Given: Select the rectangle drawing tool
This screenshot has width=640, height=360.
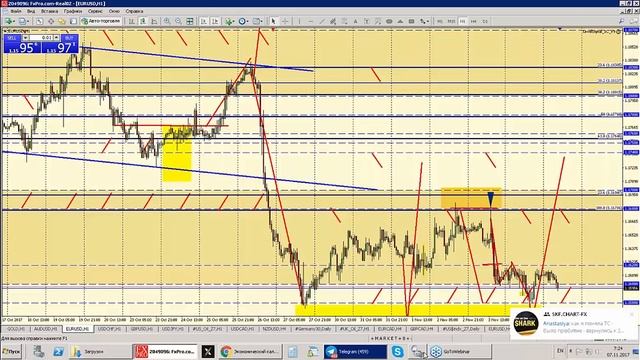Looking at the screenshot, I should coord(411,21).
